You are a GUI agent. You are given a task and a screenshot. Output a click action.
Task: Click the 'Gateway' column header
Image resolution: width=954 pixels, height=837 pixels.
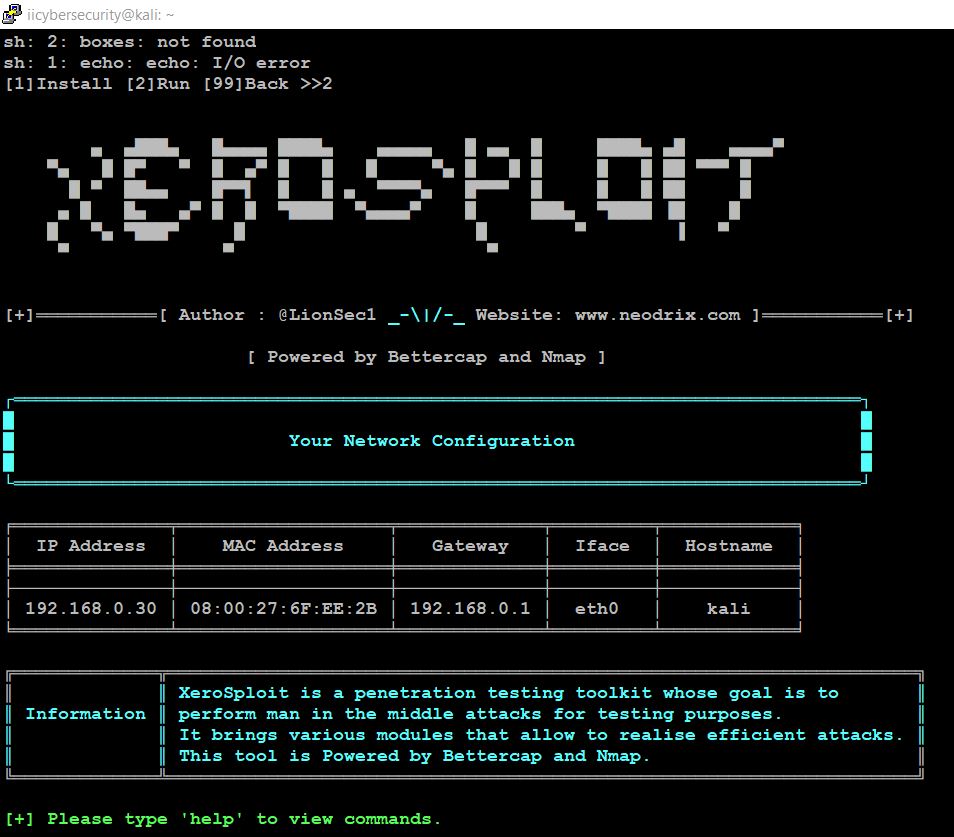(x=470, y=546)
